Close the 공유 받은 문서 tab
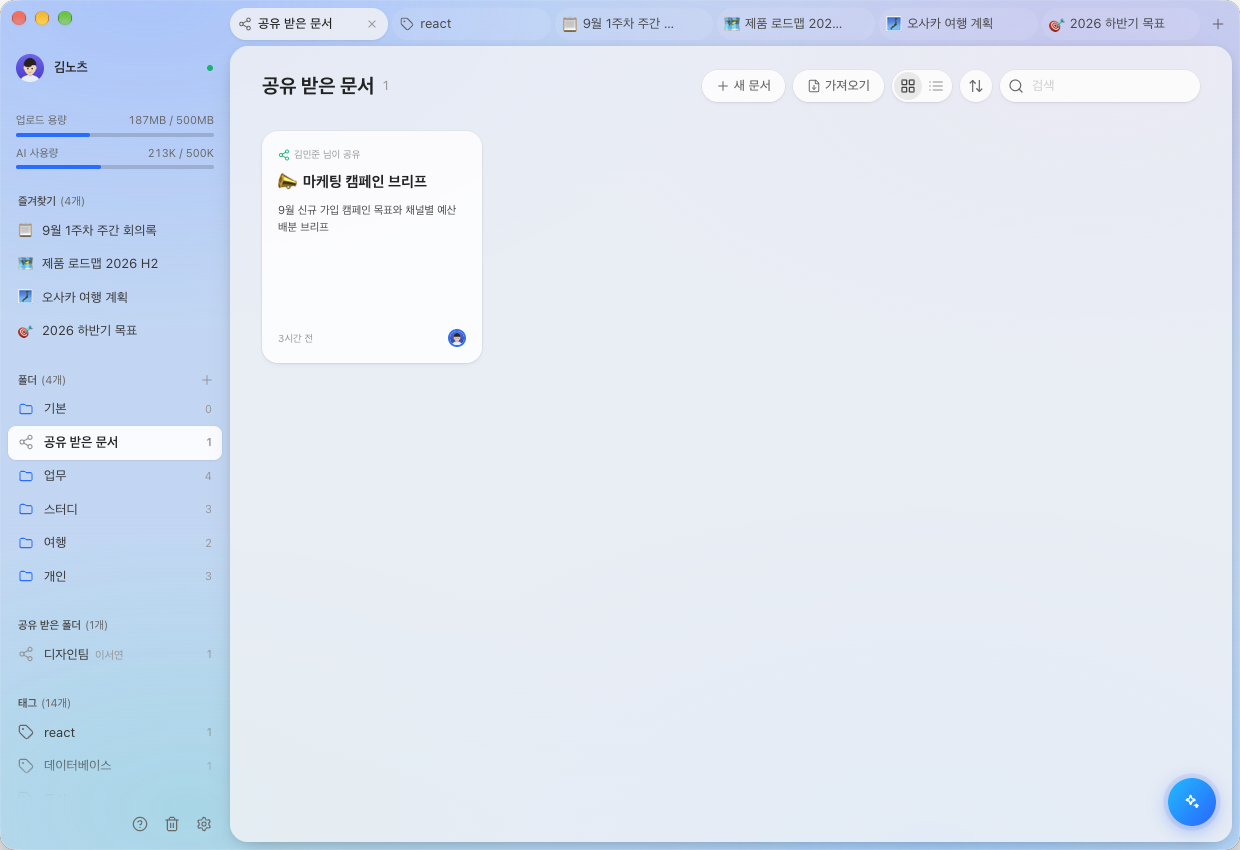 click(x=372, y=24)
